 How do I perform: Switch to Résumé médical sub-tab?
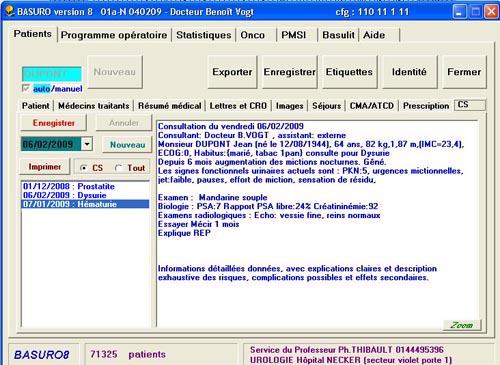pos(170,106)
